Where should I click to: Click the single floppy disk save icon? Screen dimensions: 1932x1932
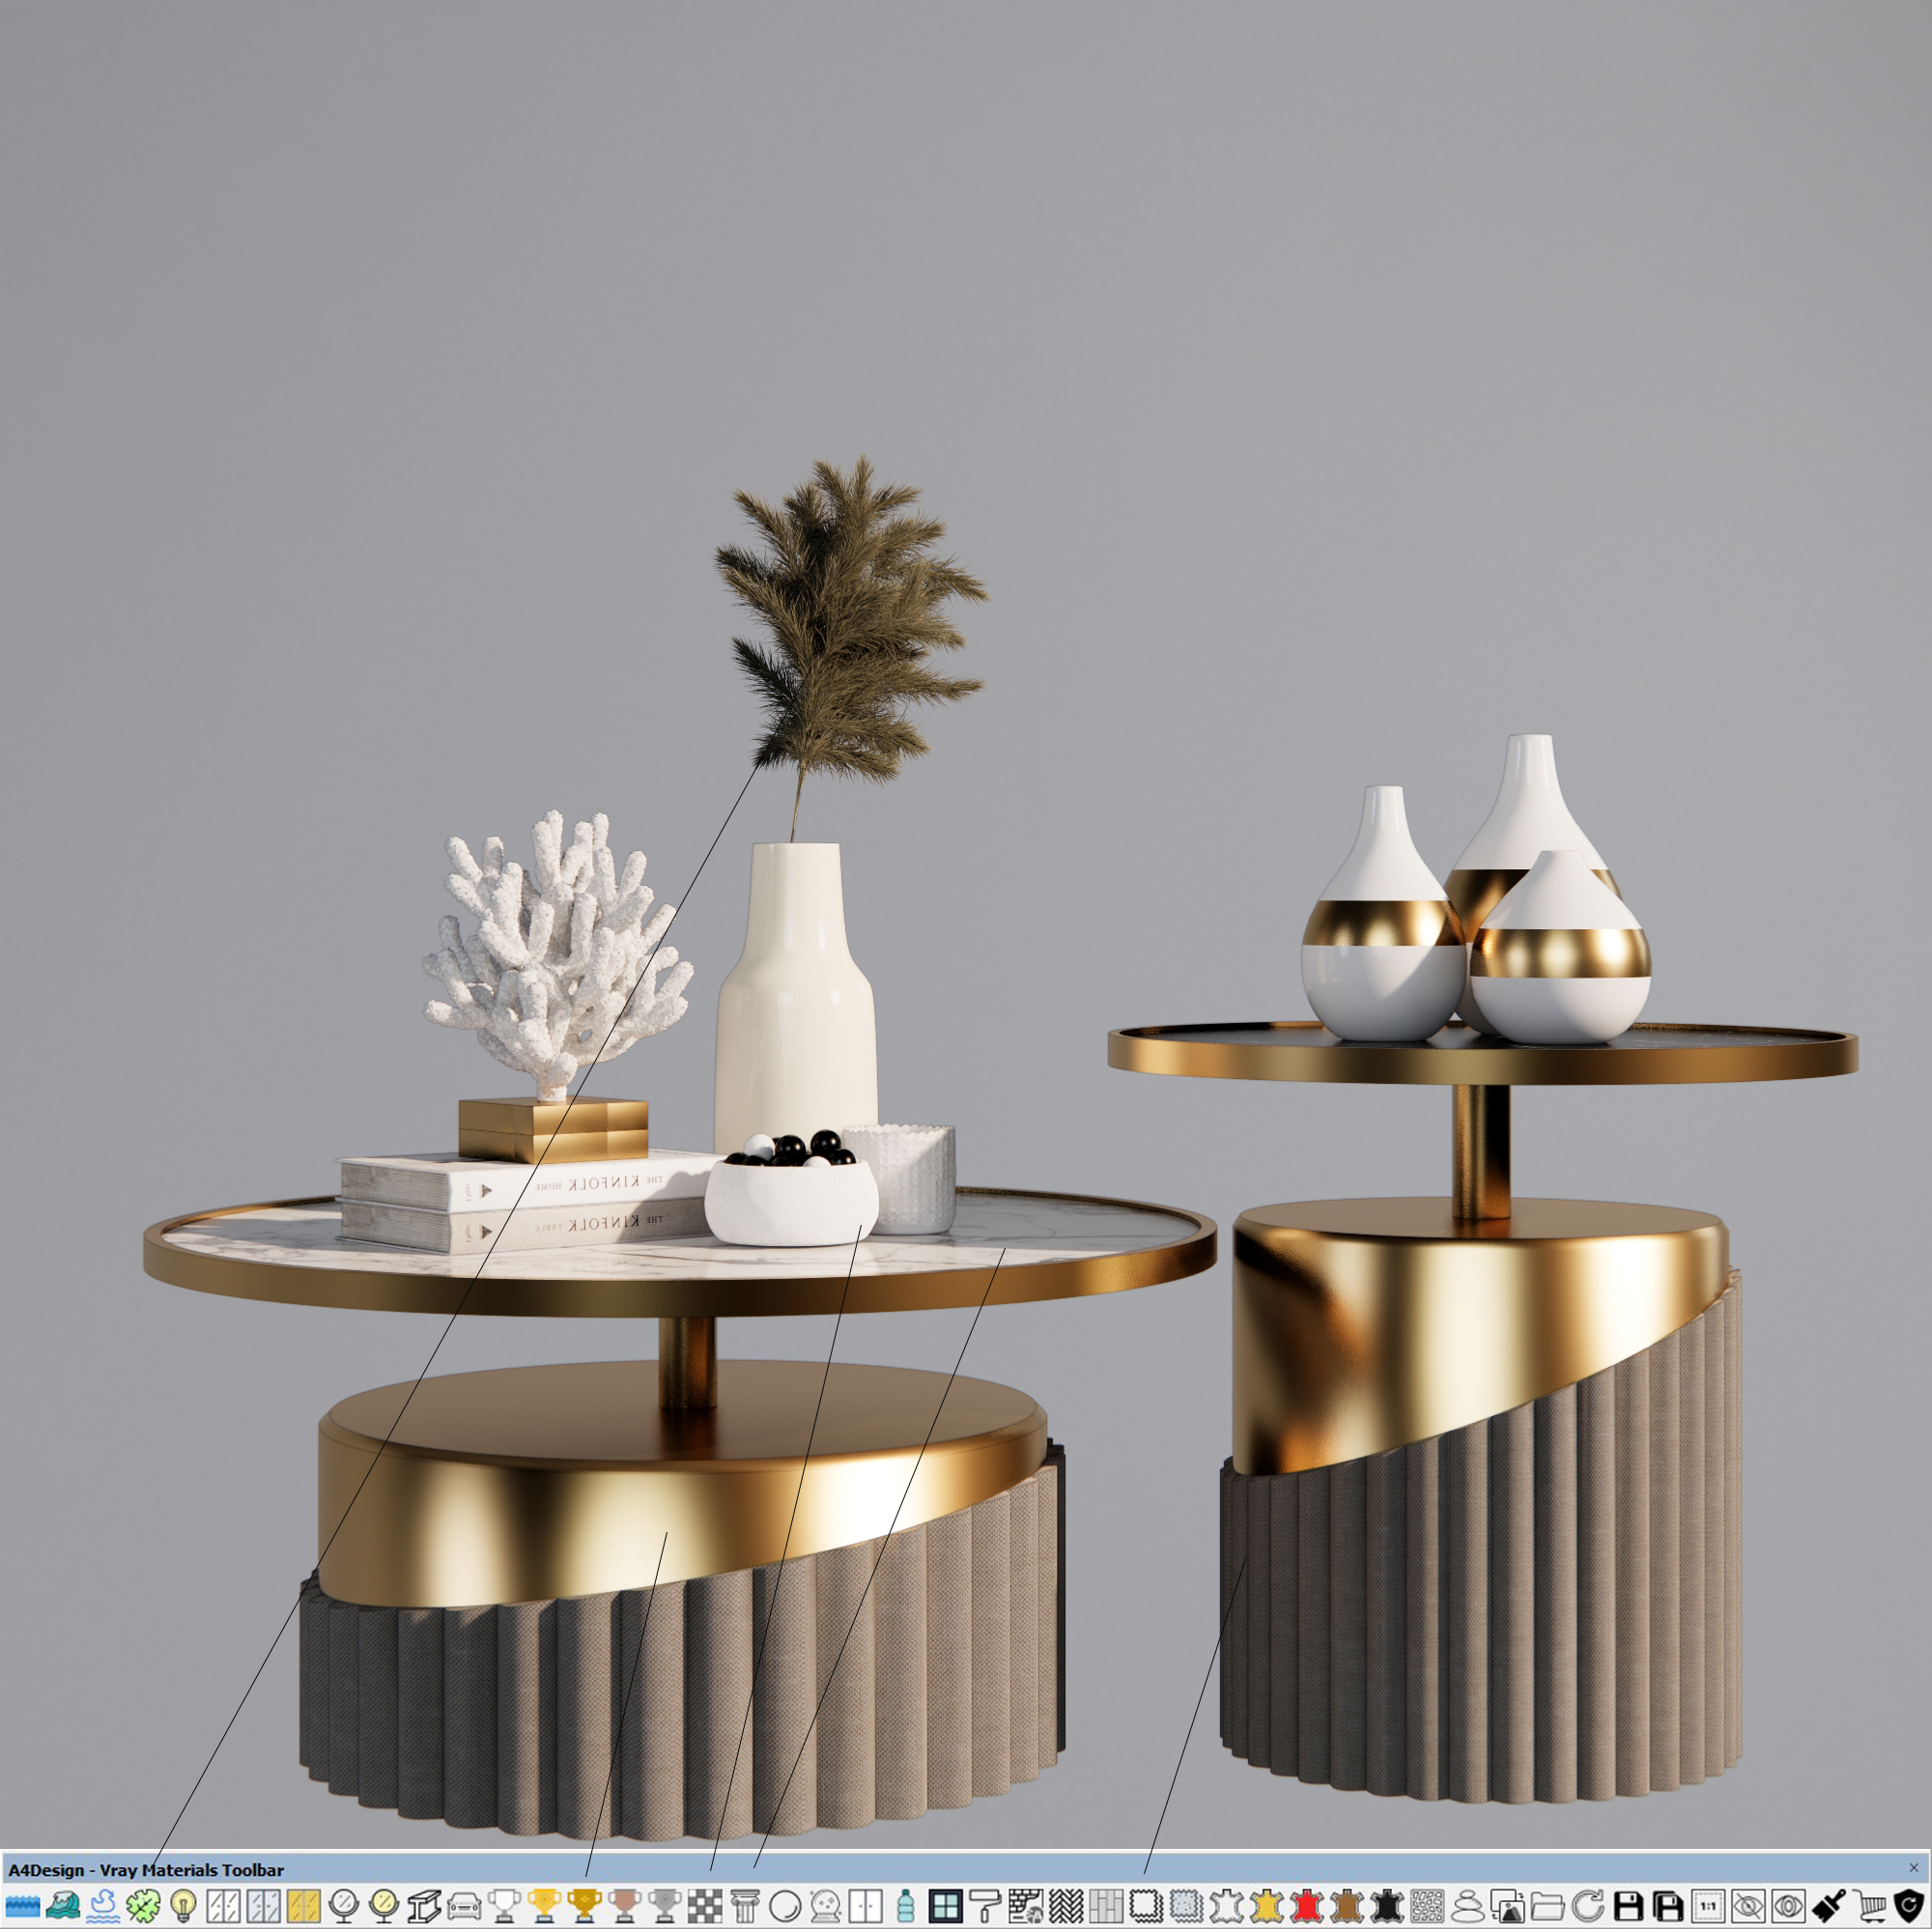(x=1629, y=1906)
